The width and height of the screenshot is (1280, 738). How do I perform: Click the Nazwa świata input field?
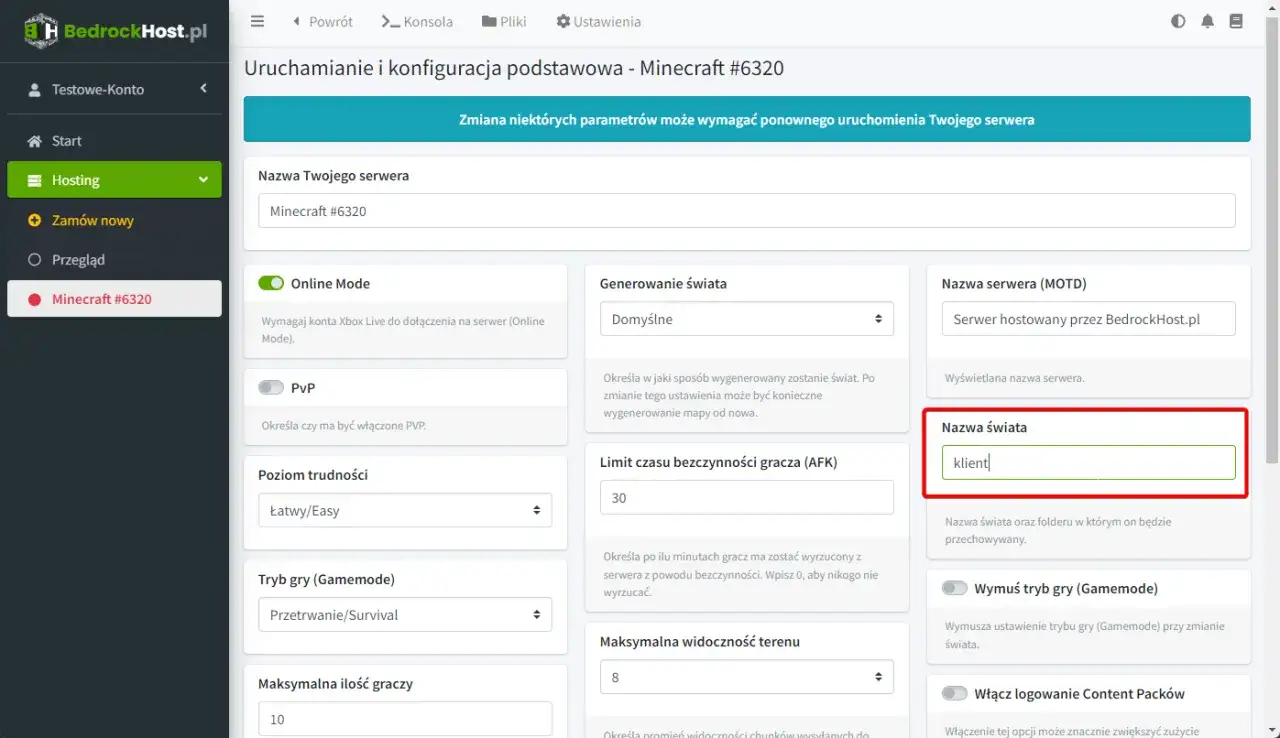point(1088,462)
